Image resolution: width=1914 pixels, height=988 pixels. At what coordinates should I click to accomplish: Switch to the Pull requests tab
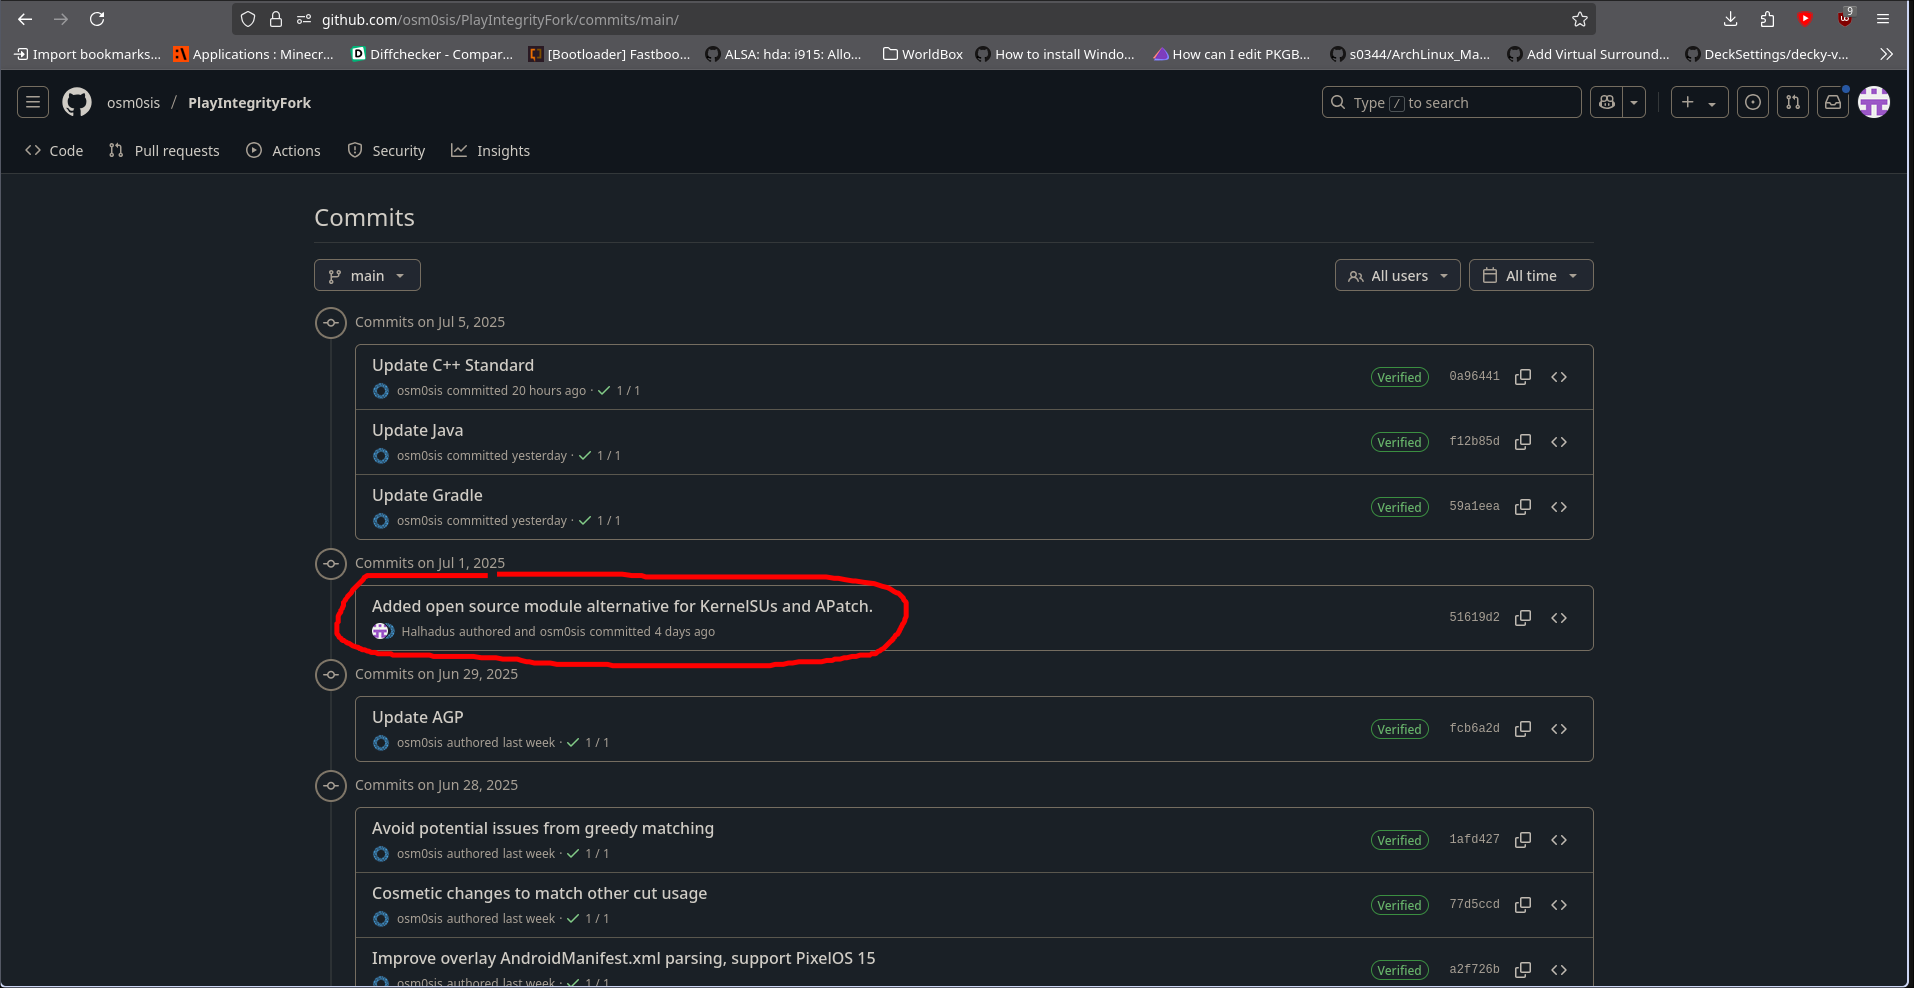click(164, 151)
